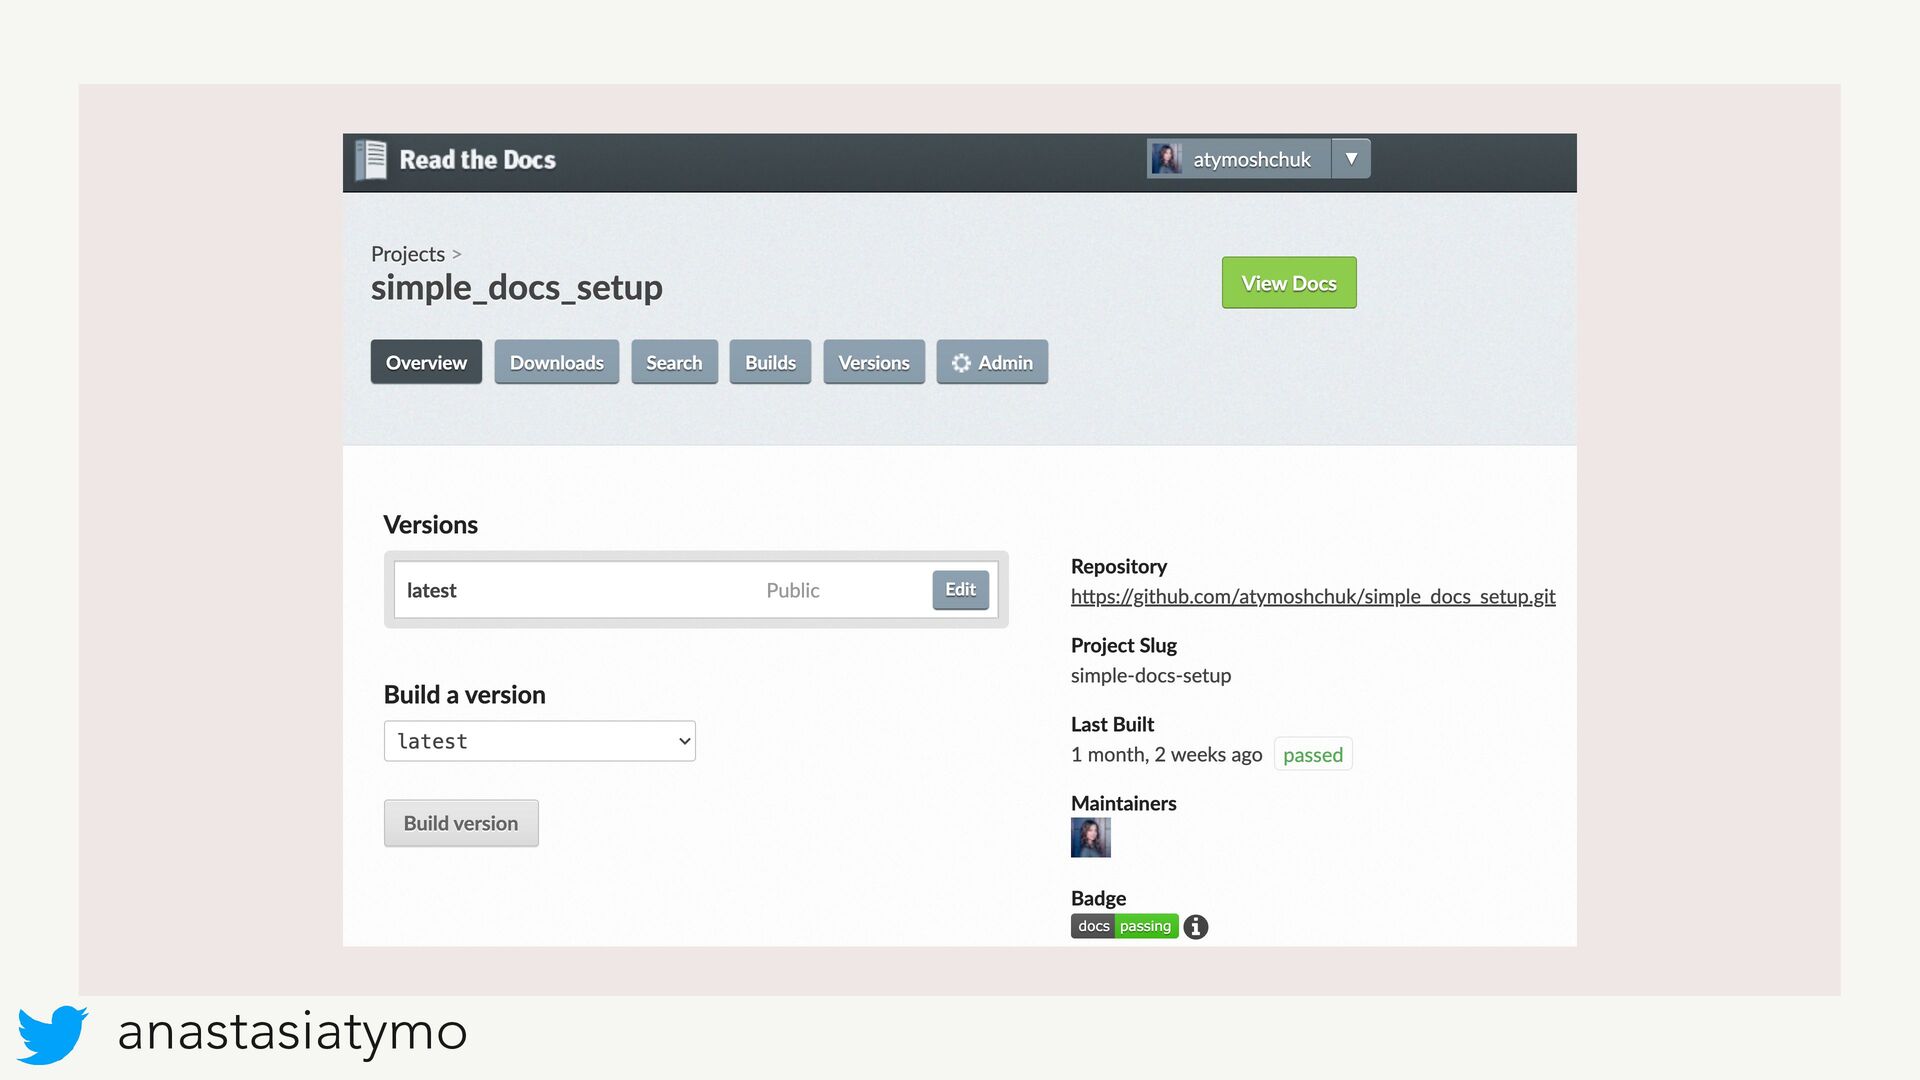
Task: Click the latest version name link
Action: pos(431,591)
